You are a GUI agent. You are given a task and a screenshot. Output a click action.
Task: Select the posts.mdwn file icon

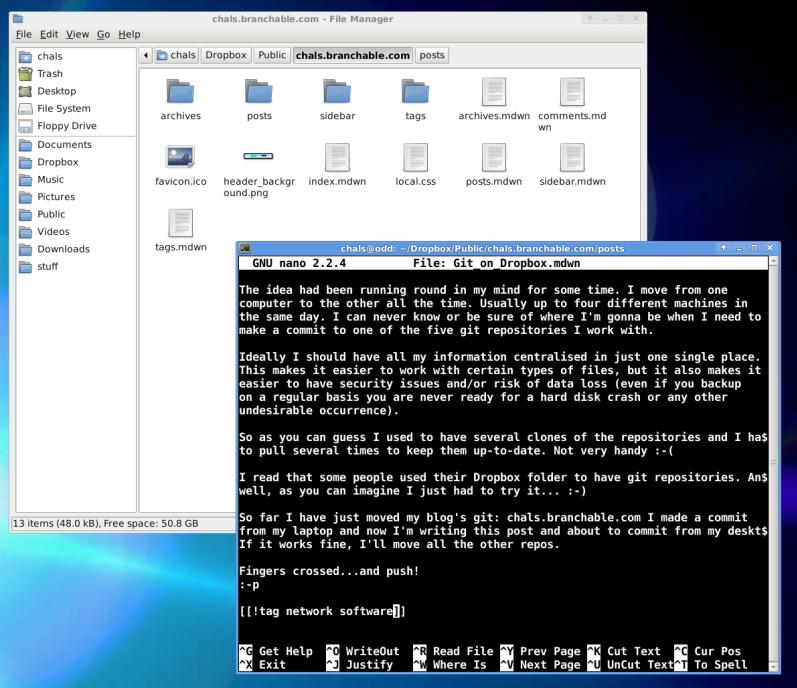[494, 158]
